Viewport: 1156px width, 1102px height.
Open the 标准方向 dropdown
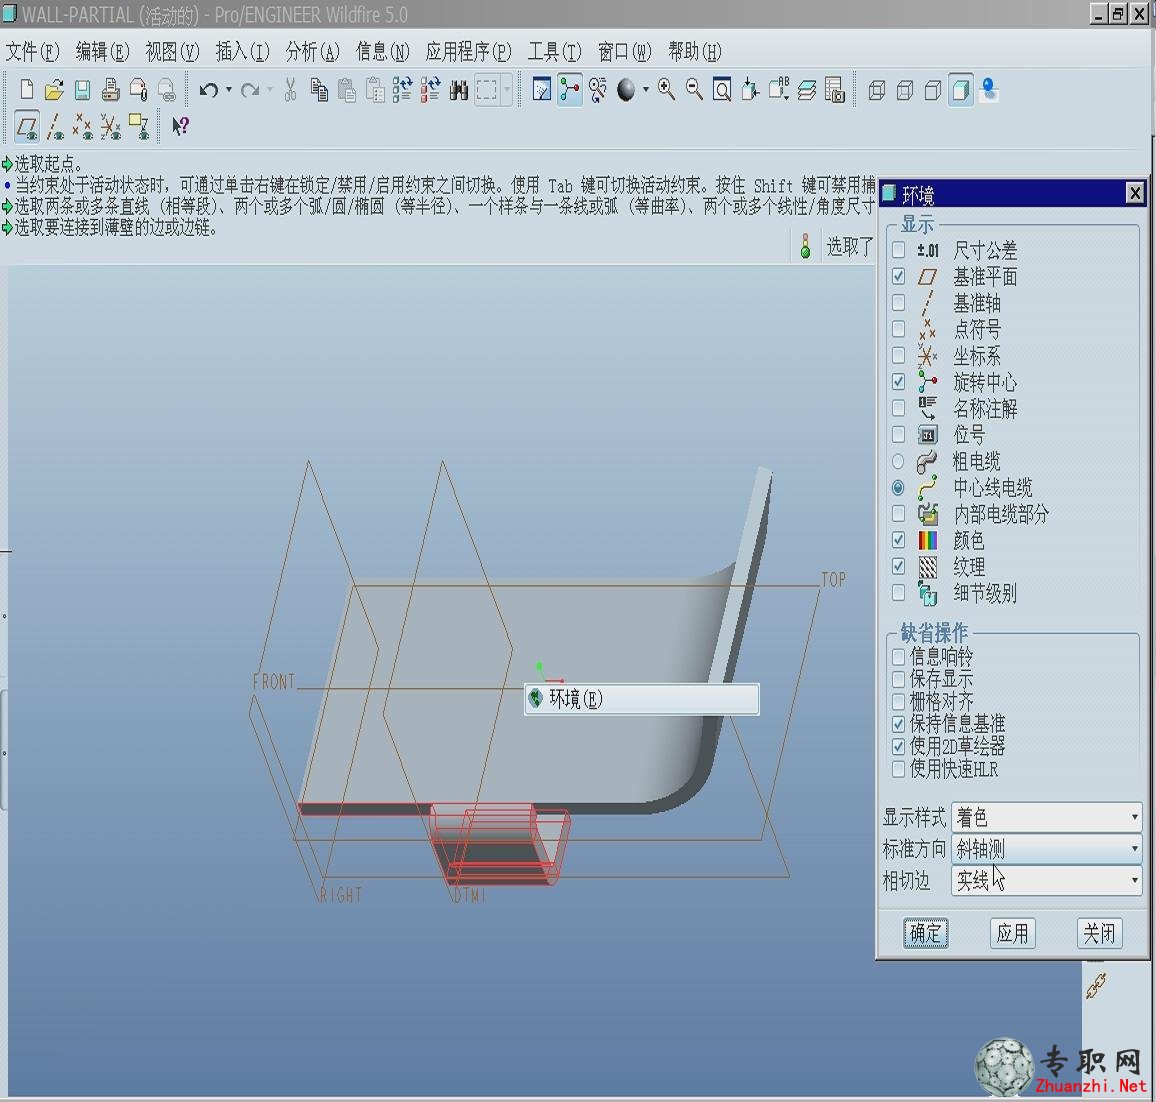pos(1046,848)
